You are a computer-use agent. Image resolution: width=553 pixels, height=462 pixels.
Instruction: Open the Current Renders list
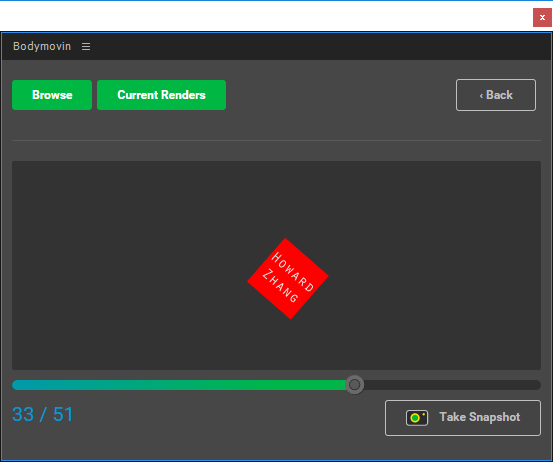(x=162, y=95)
